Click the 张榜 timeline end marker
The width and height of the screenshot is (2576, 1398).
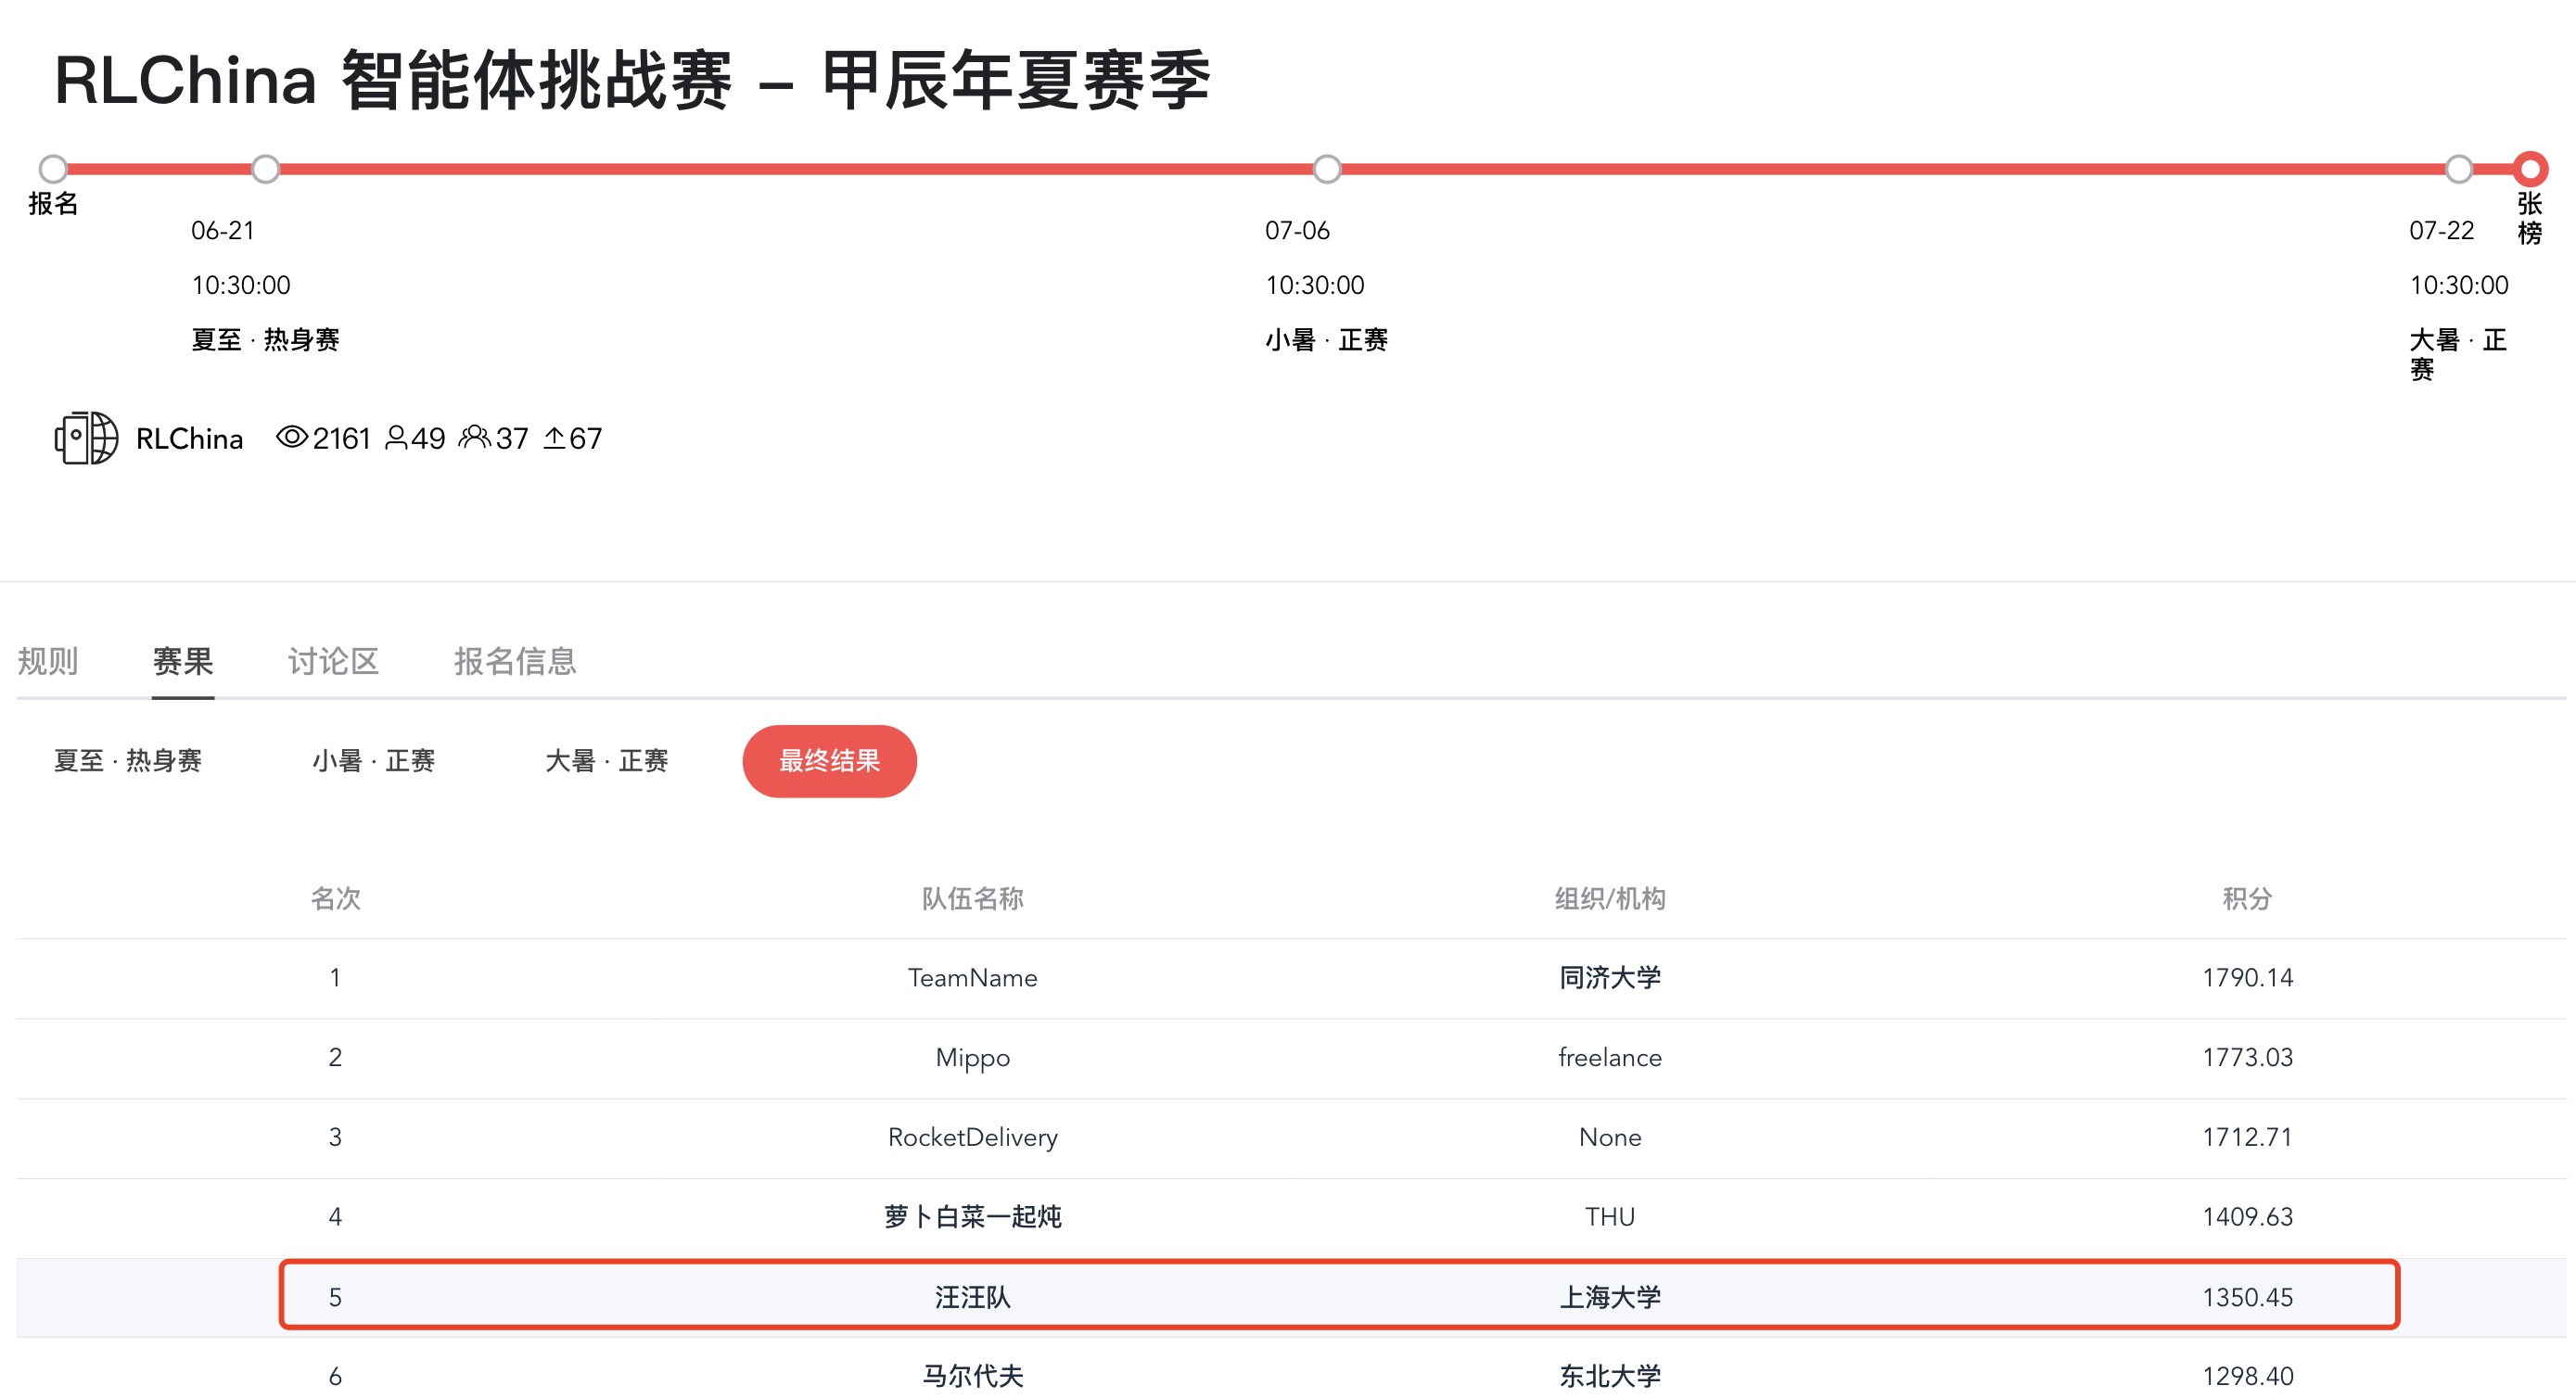(x=2530, y=169)
